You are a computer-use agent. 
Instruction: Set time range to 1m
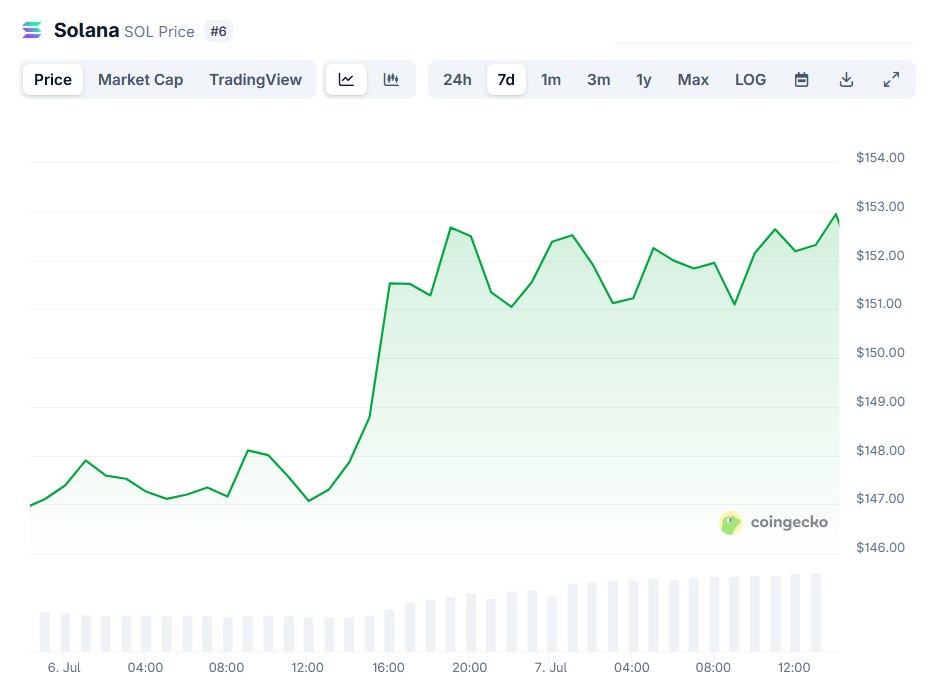[551, 80]
